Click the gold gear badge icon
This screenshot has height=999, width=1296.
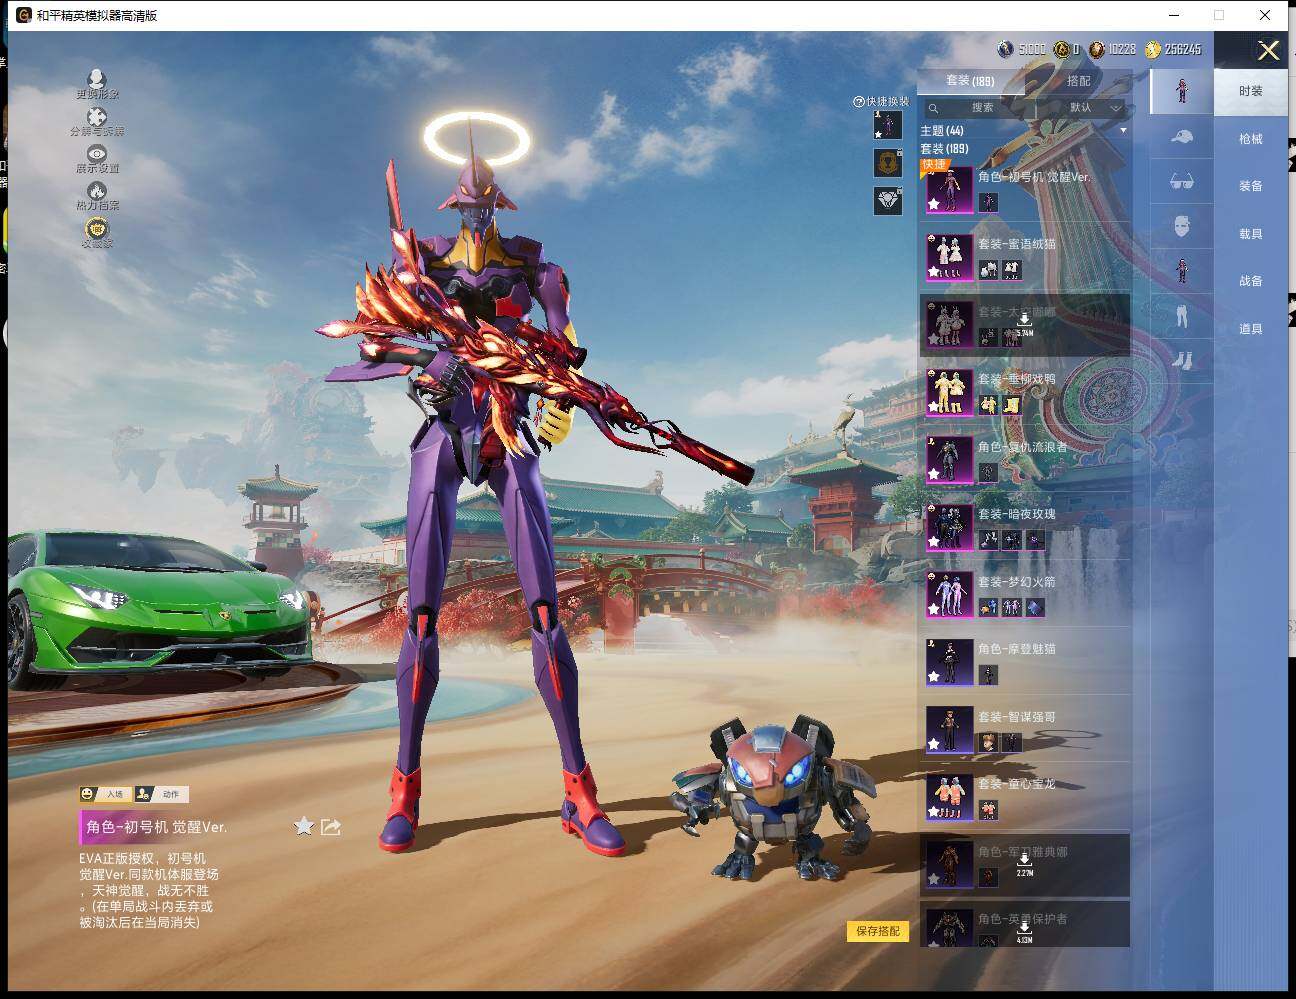pos(97,228)
